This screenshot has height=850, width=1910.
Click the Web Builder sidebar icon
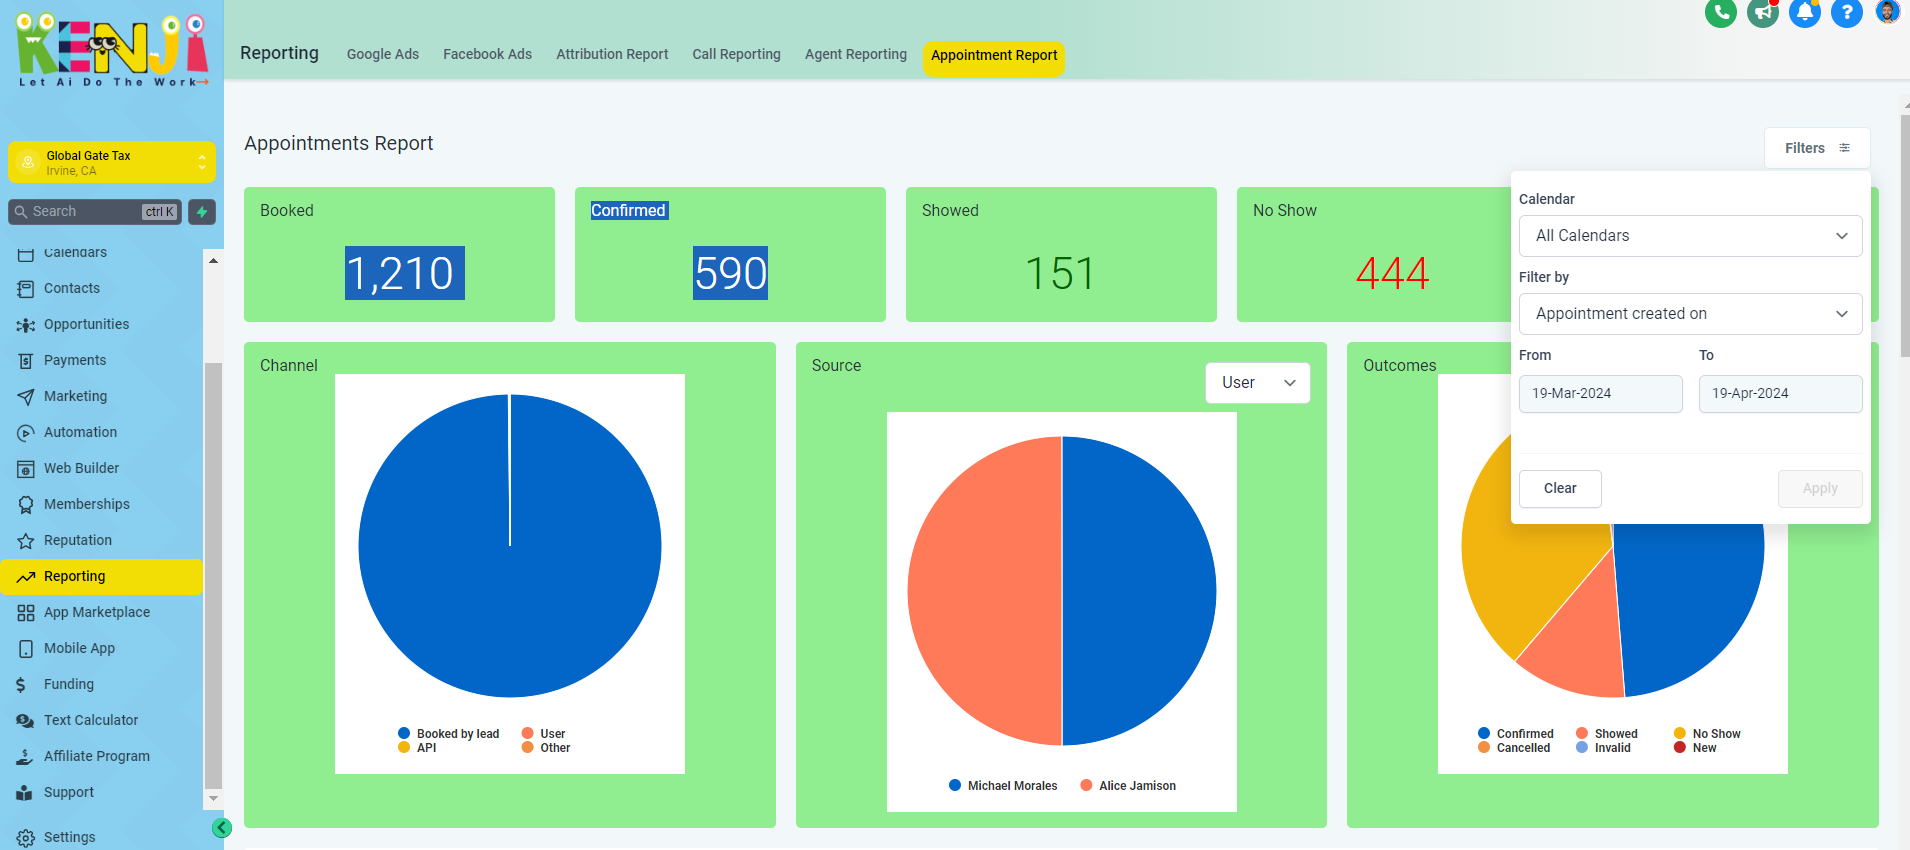(x=26, y=469)
